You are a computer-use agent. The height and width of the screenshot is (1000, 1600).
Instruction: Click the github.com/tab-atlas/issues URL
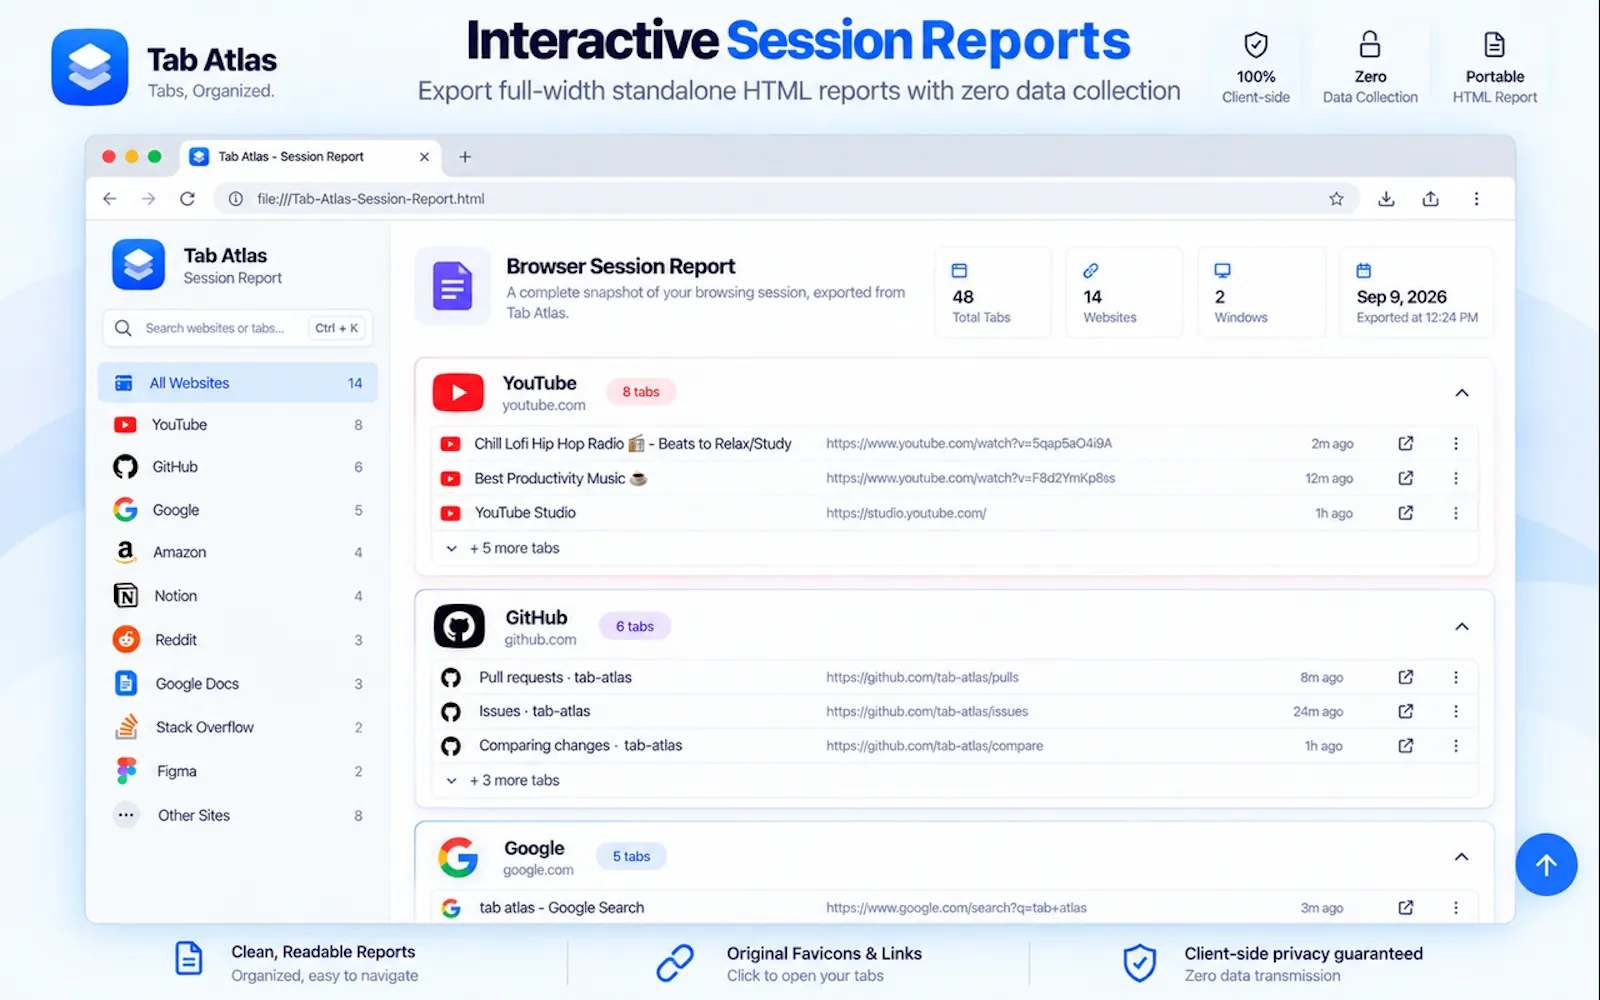(x=927, y=711)
